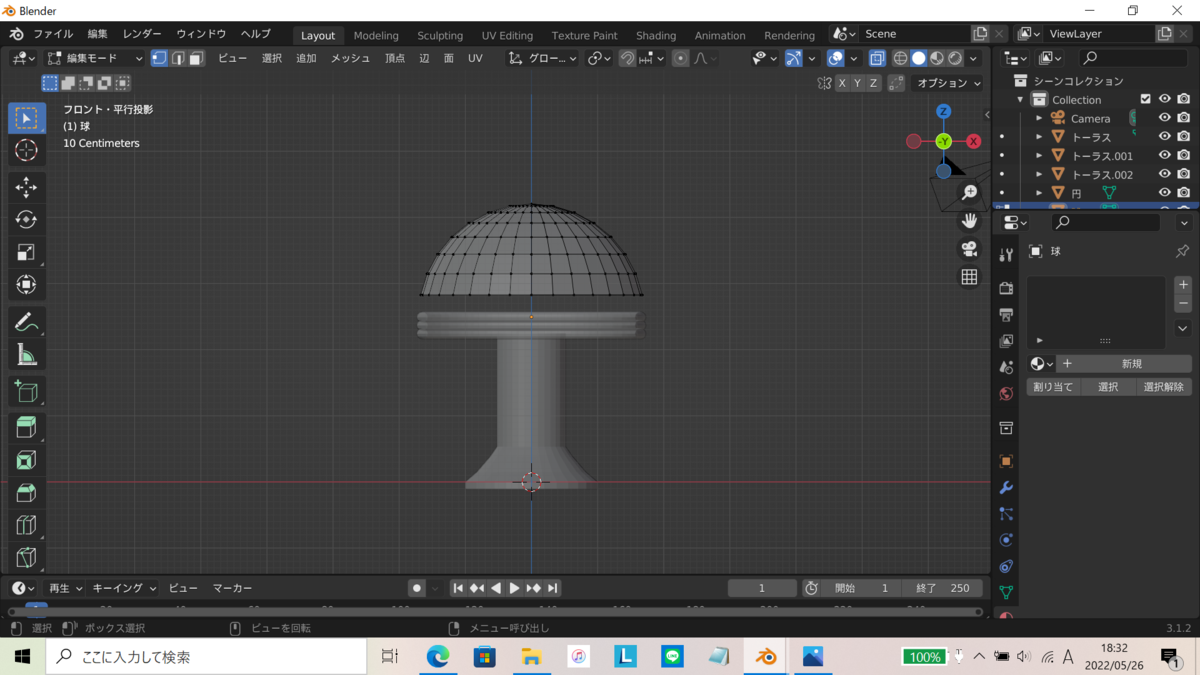This screenshot has height=675, width=1200.
Task: Select the Measure tool
Action: [27, 354]
